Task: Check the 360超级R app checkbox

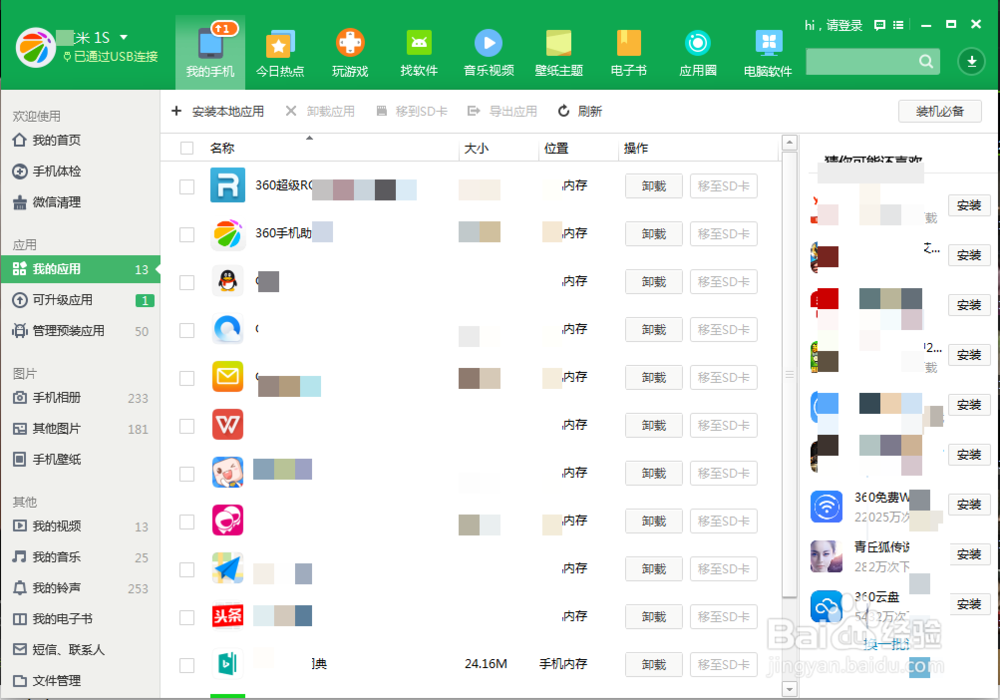Action: [x=187, y=186]
